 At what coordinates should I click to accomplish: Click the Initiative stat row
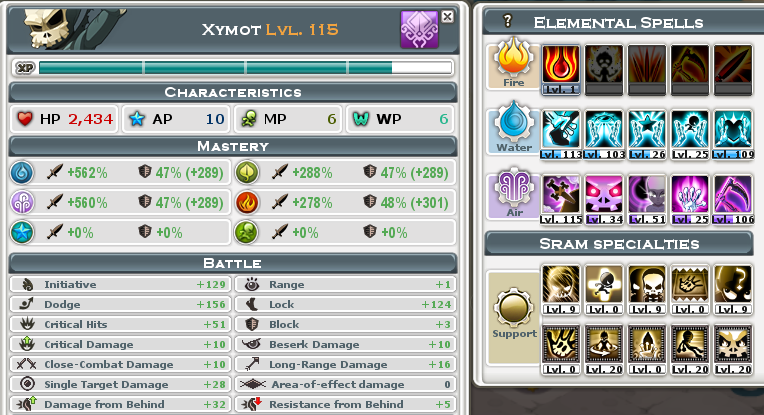tap(120, 284)
